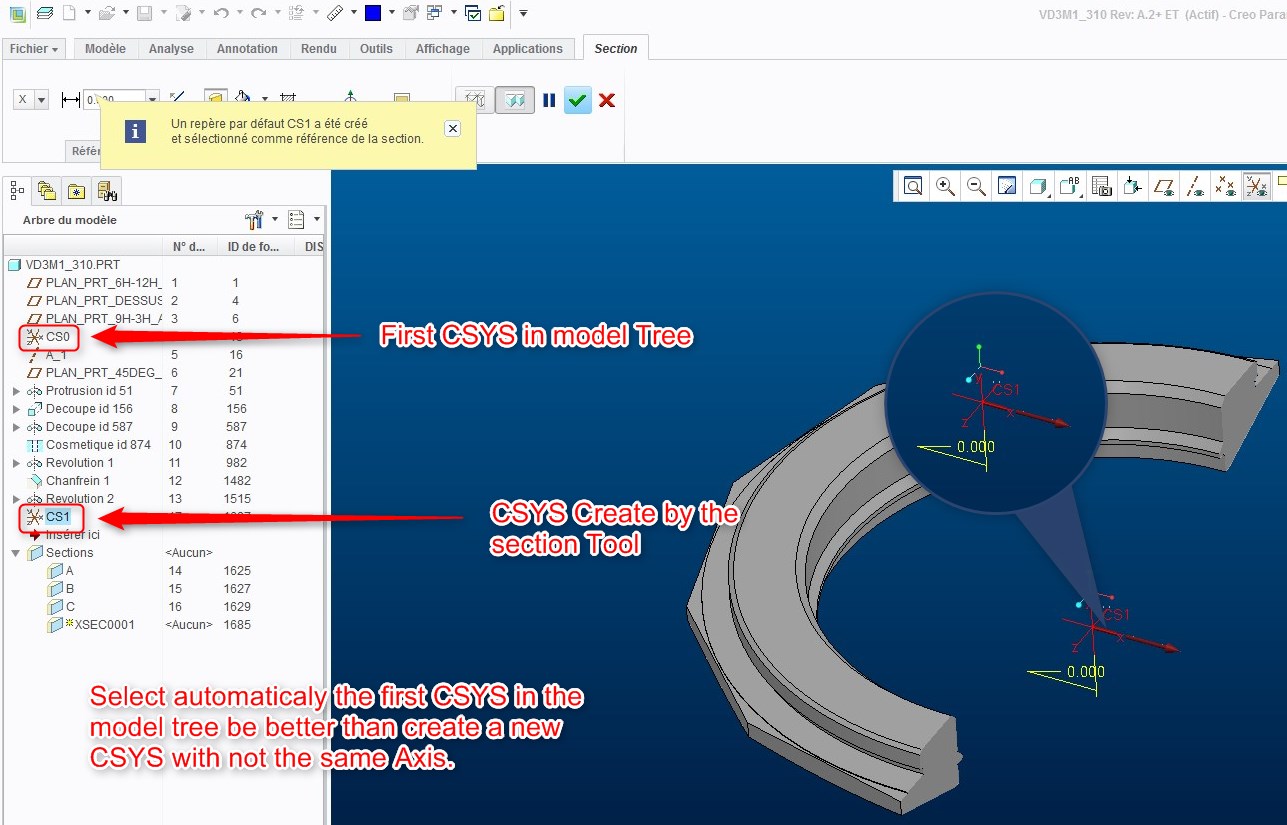Image resolution: width=1287 pixels, height=825 pixels.
Task: Open the Fichier menu
Action: [34, 49]
